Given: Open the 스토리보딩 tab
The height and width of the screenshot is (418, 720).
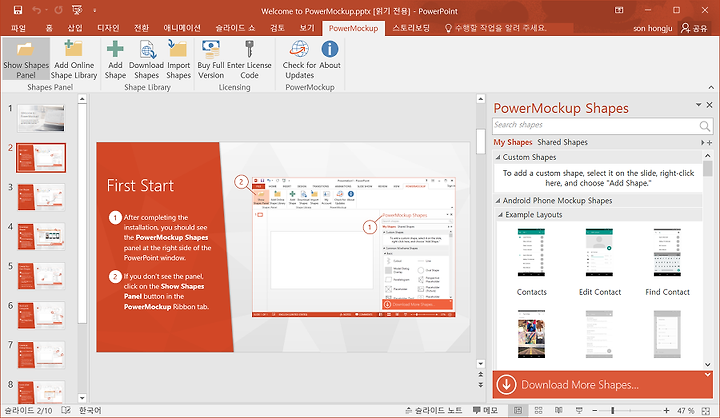Looking at the screenshot, I should coord(411,28).
